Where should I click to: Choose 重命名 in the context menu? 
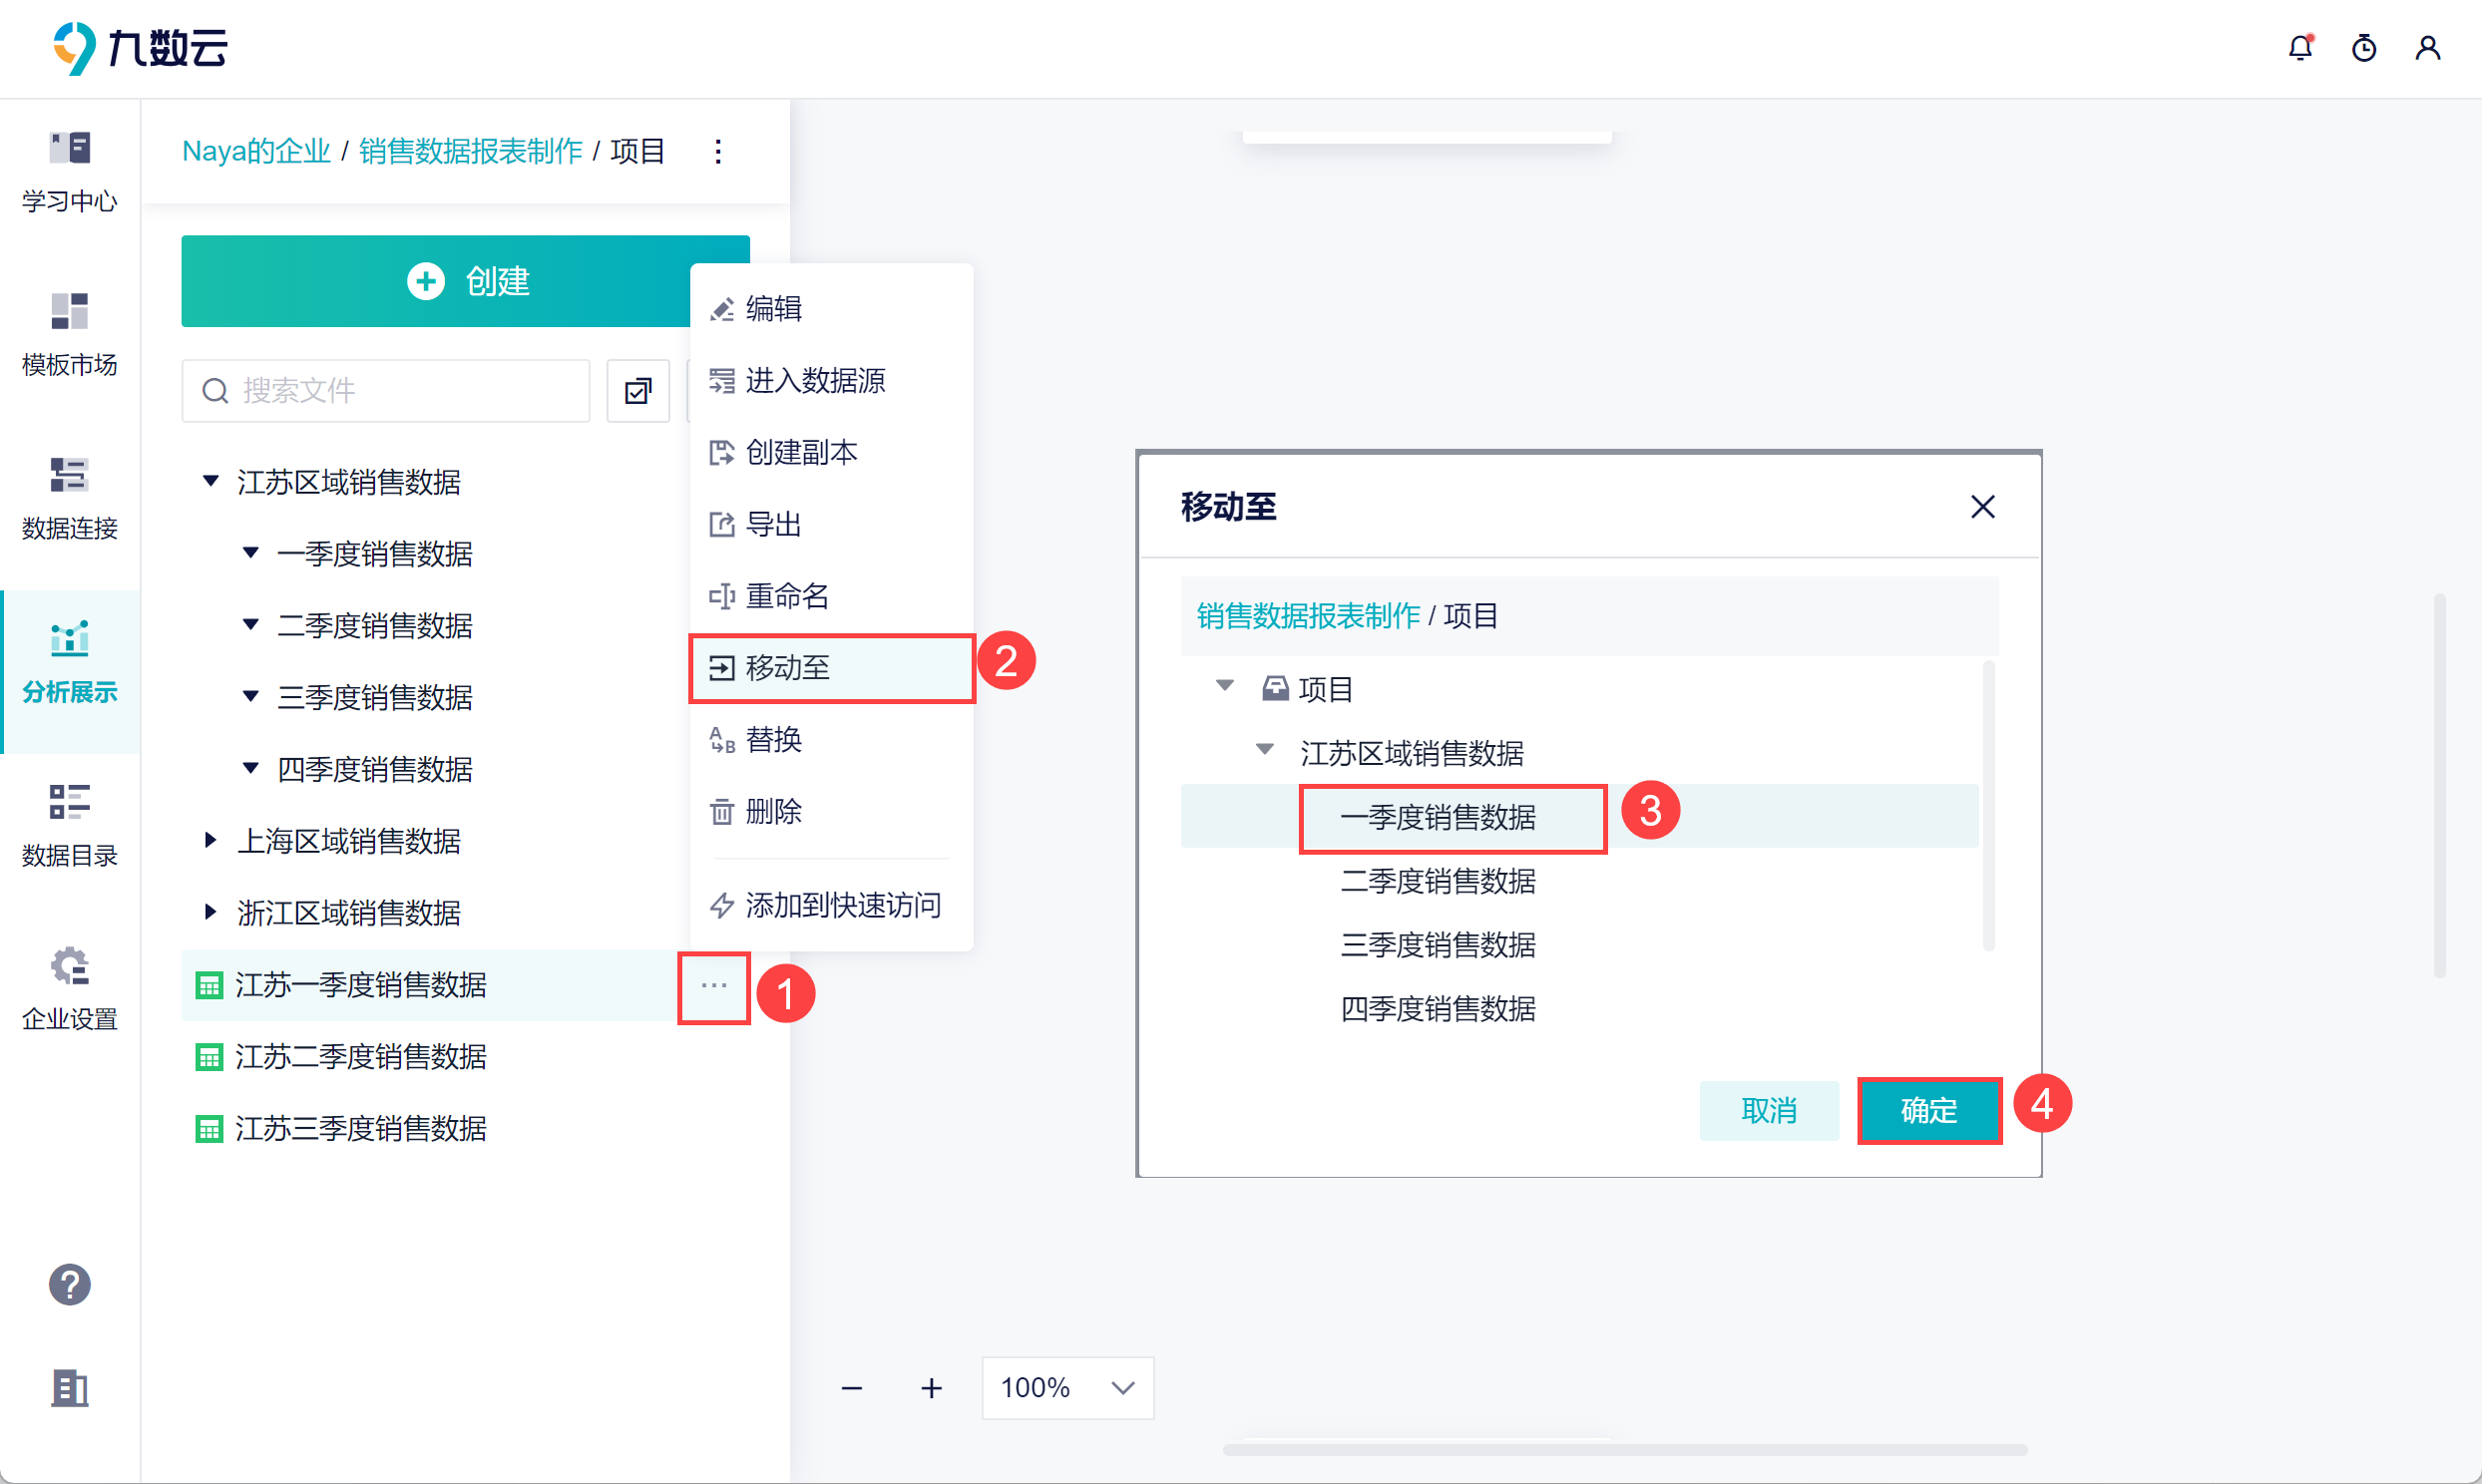click(x=786, y=596)
